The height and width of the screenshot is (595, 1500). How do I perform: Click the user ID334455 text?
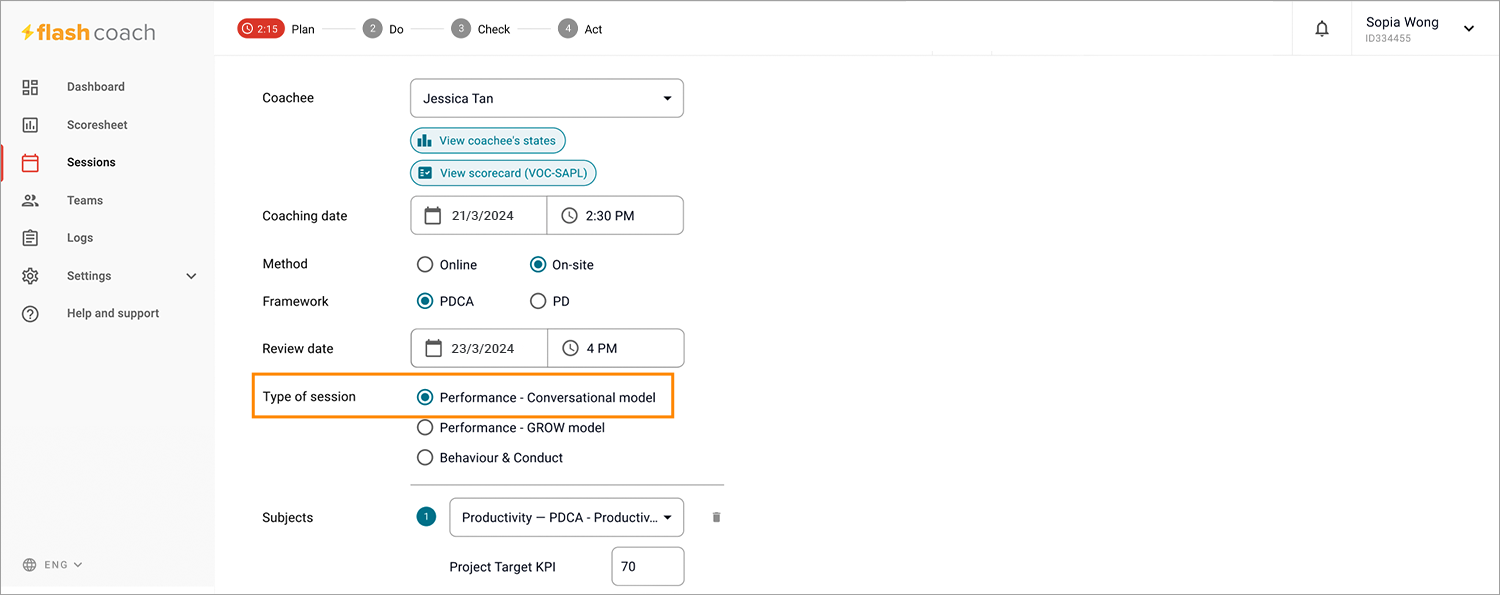click(x=1388, y=39)
